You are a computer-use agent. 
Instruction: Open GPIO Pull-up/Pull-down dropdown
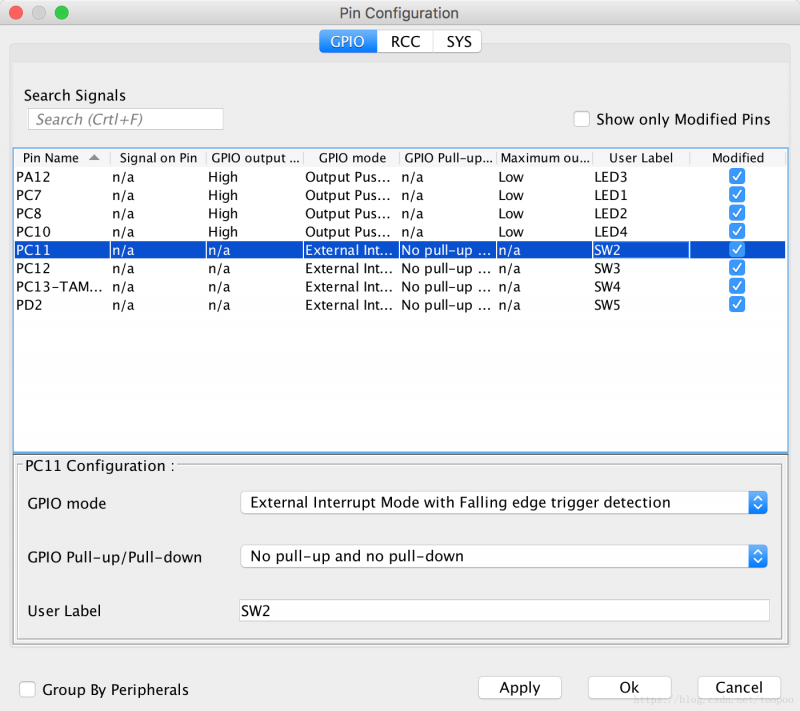click(503, 556)
